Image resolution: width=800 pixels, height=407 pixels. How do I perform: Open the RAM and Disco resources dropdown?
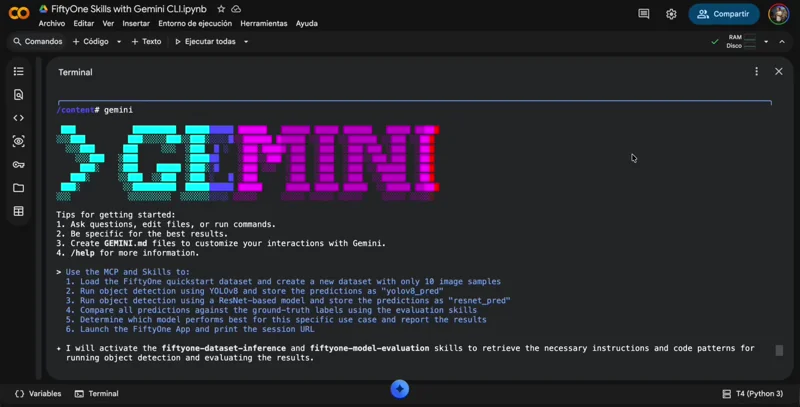pos(766,42)
